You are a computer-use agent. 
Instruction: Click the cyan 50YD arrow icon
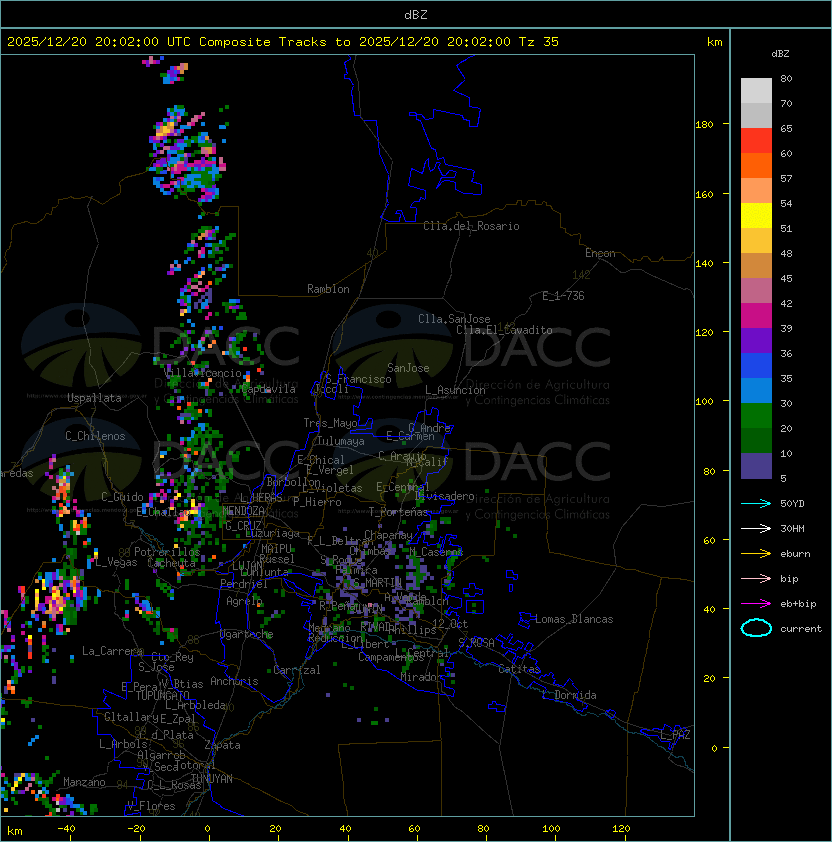[x=756, y=503]
